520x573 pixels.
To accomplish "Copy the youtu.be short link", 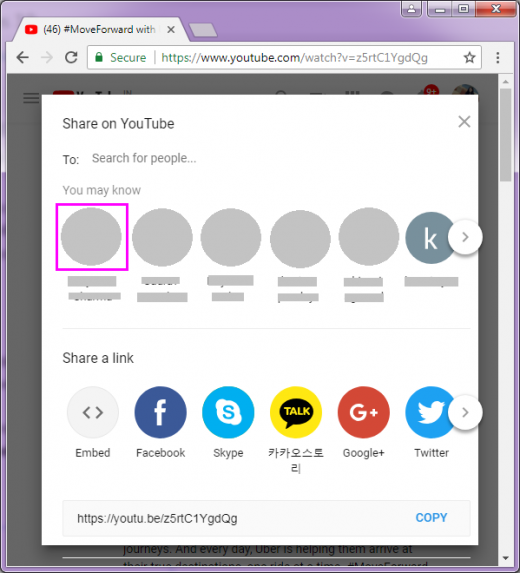I will click(431, 517).
